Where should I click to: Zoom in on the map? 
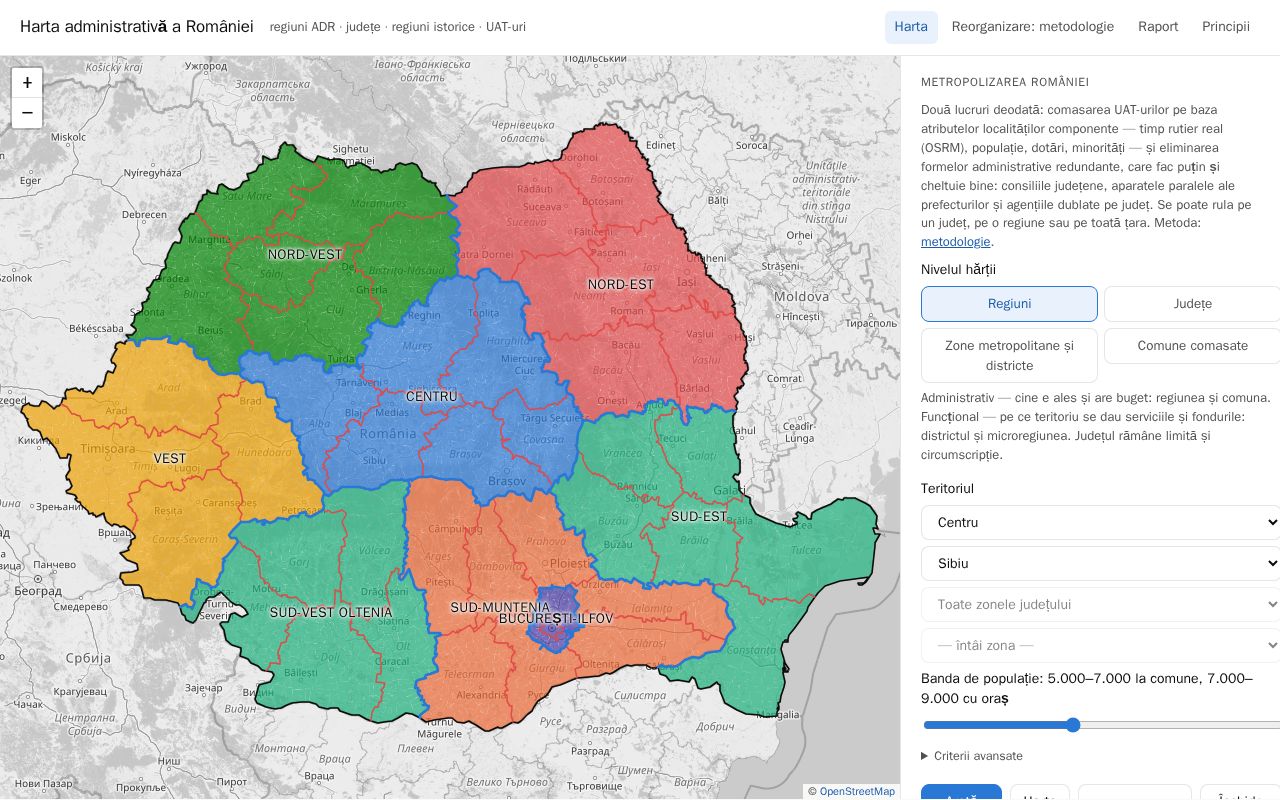pyautogui.click(x=27, y=83)
